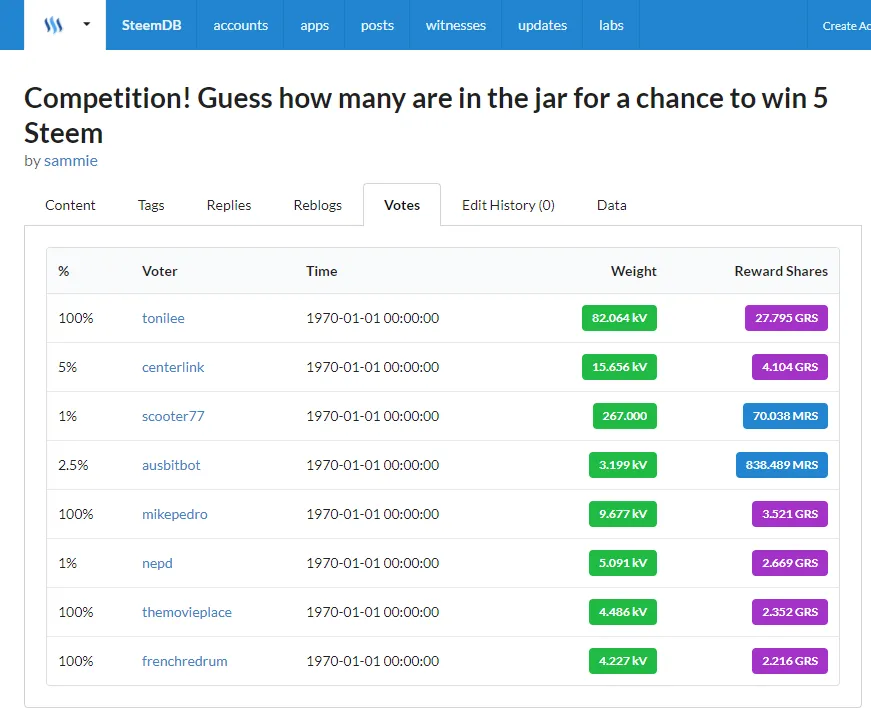Open the dropdown arrow beside the Steem logo
This screenshot has width=871, height=716.
coord(87,24)
